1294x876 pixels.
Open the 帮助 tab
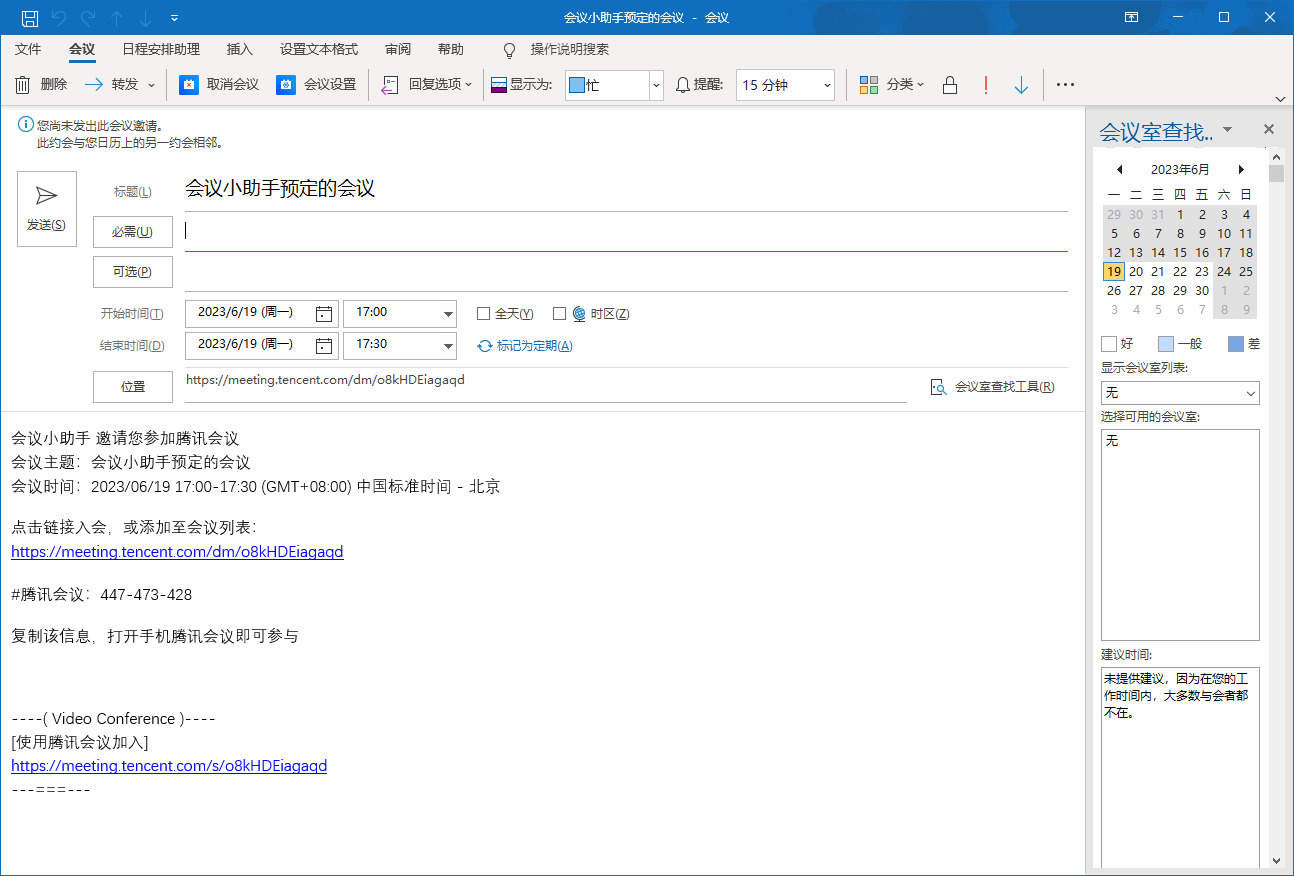point(451,49)
